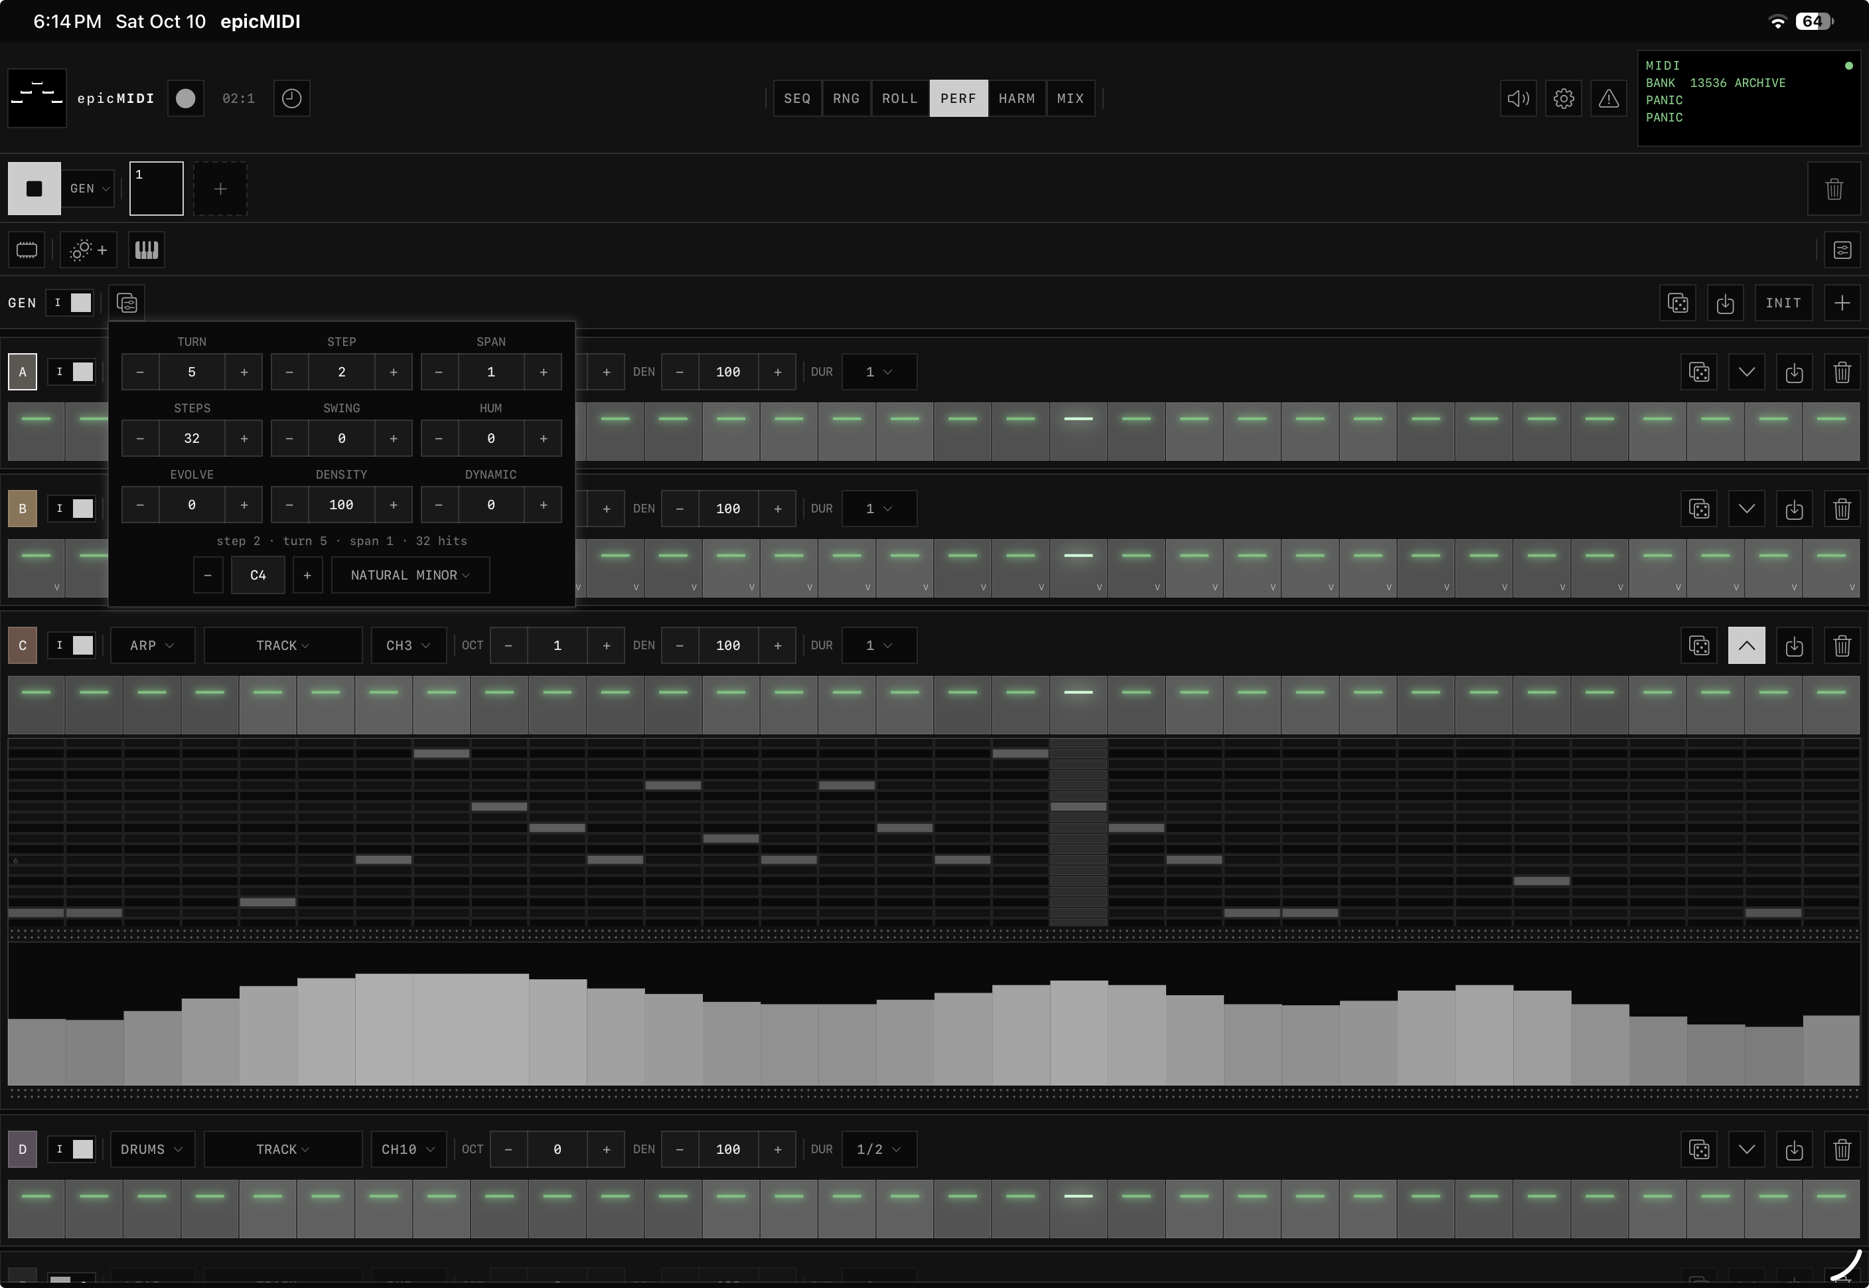Open settings gear icon

tap(1564, 98)
